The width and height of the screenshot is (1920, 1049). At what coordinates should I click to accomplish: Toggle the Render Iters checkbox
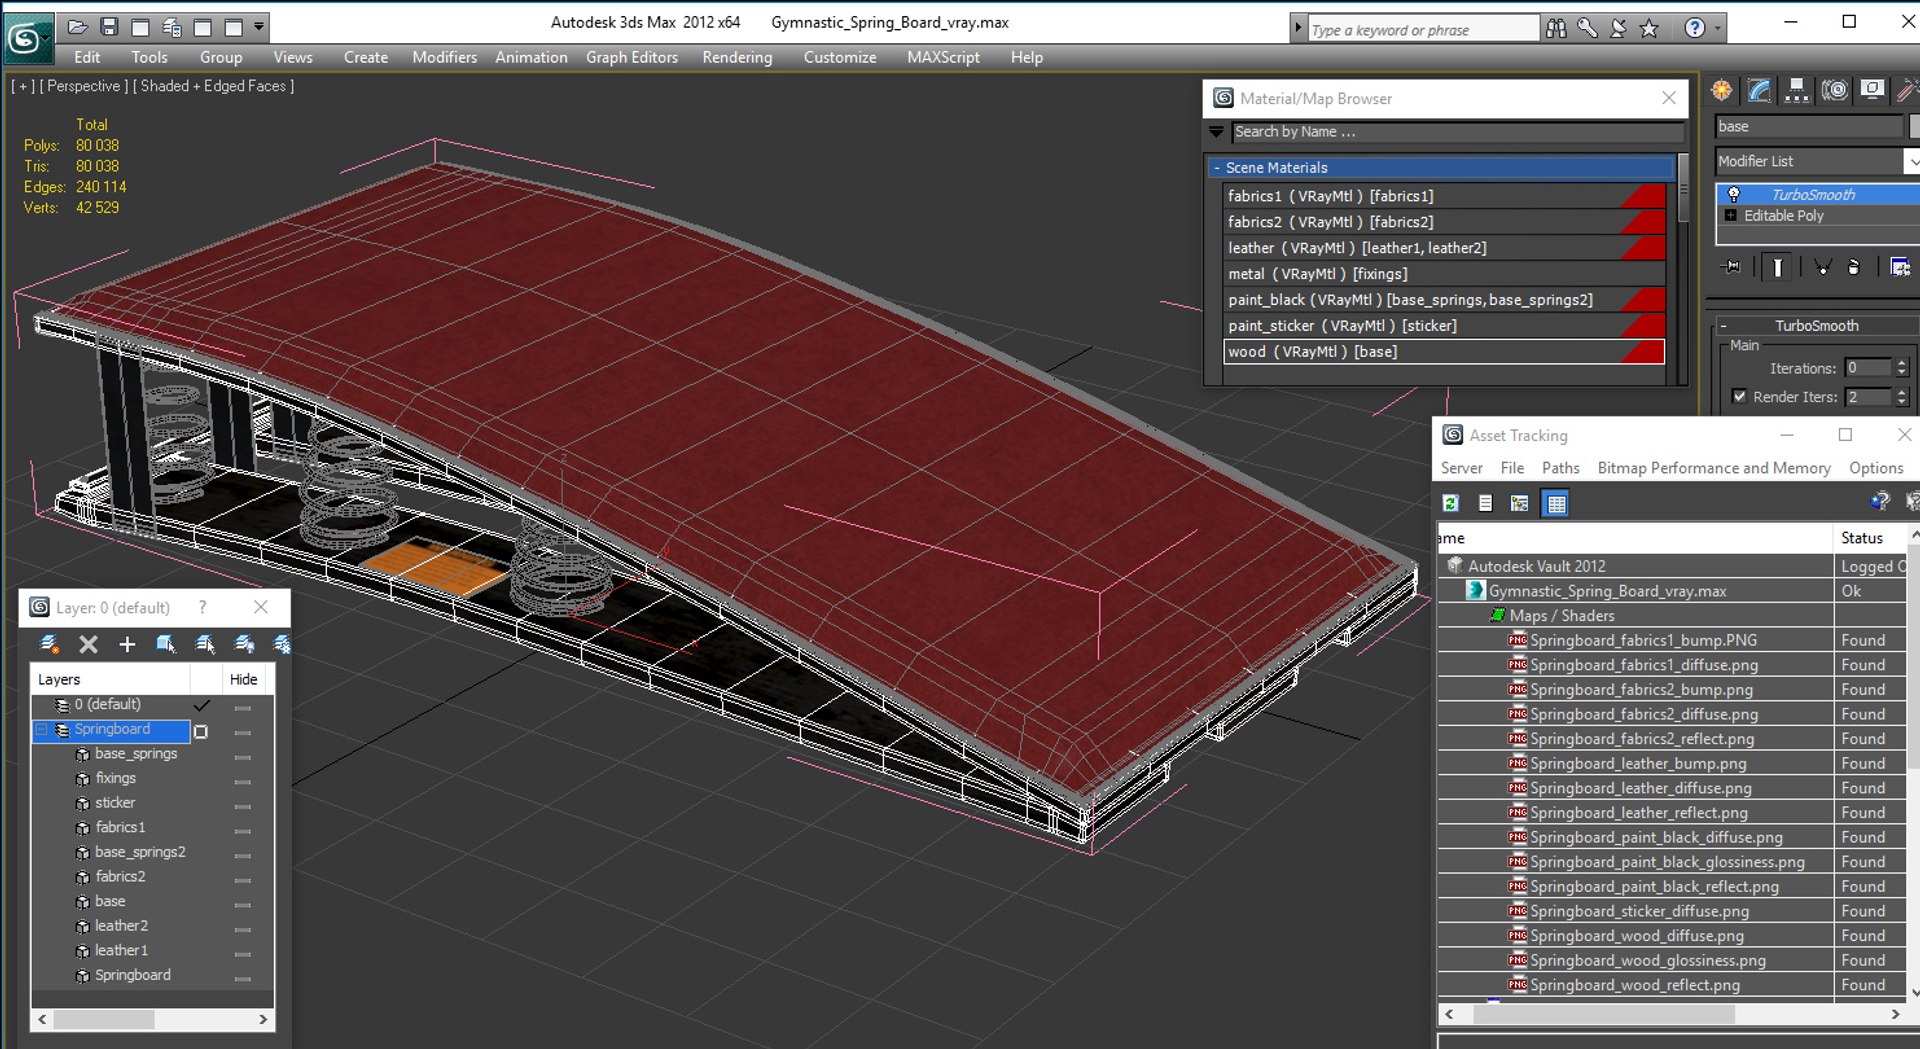[1739, 397]
